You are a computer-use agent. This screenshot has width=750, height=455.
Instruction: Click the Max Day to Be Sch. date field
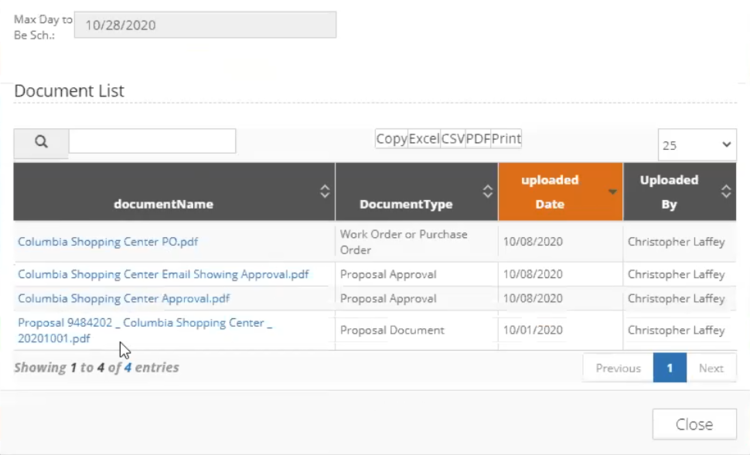205,25
